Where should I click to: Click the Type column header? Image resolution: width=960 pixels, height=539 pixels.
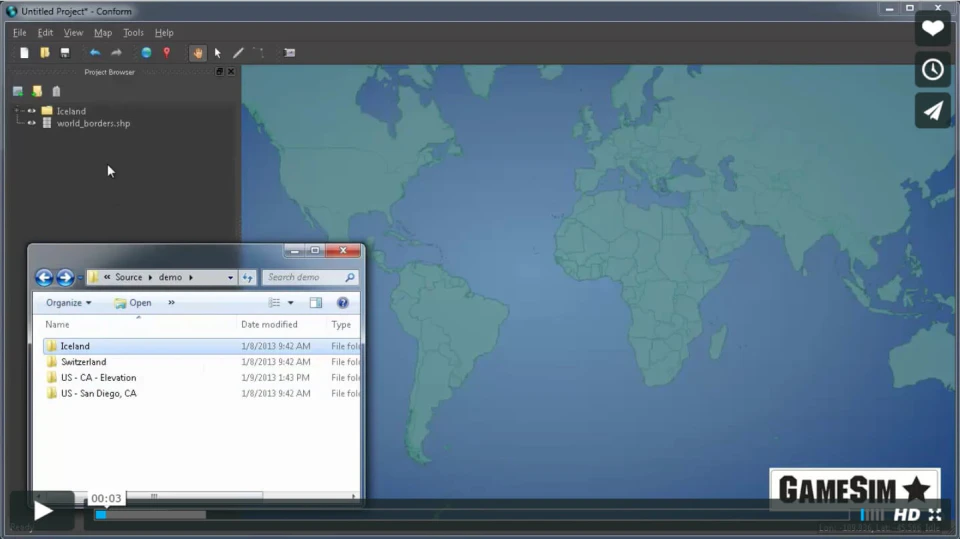[341, 325]
